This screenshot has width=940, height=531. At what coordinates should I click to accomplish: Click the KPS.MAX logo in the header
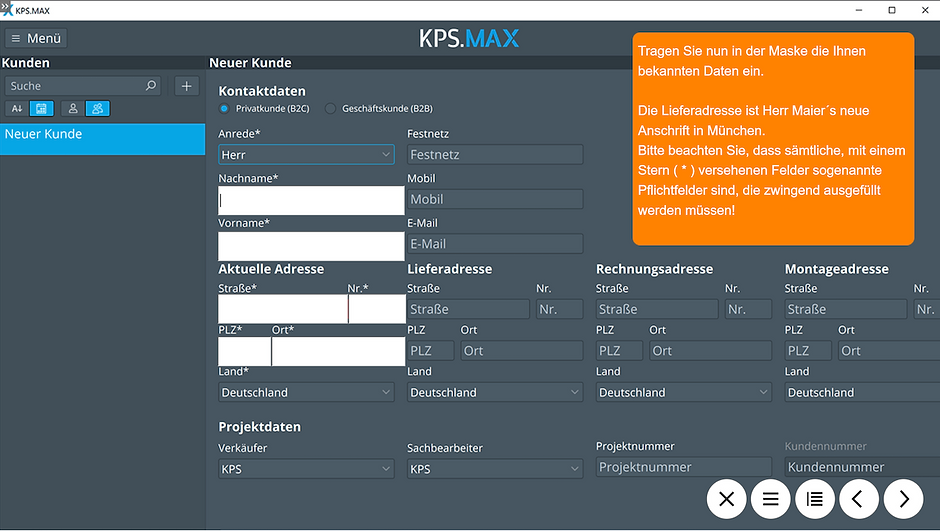(469, 38)
